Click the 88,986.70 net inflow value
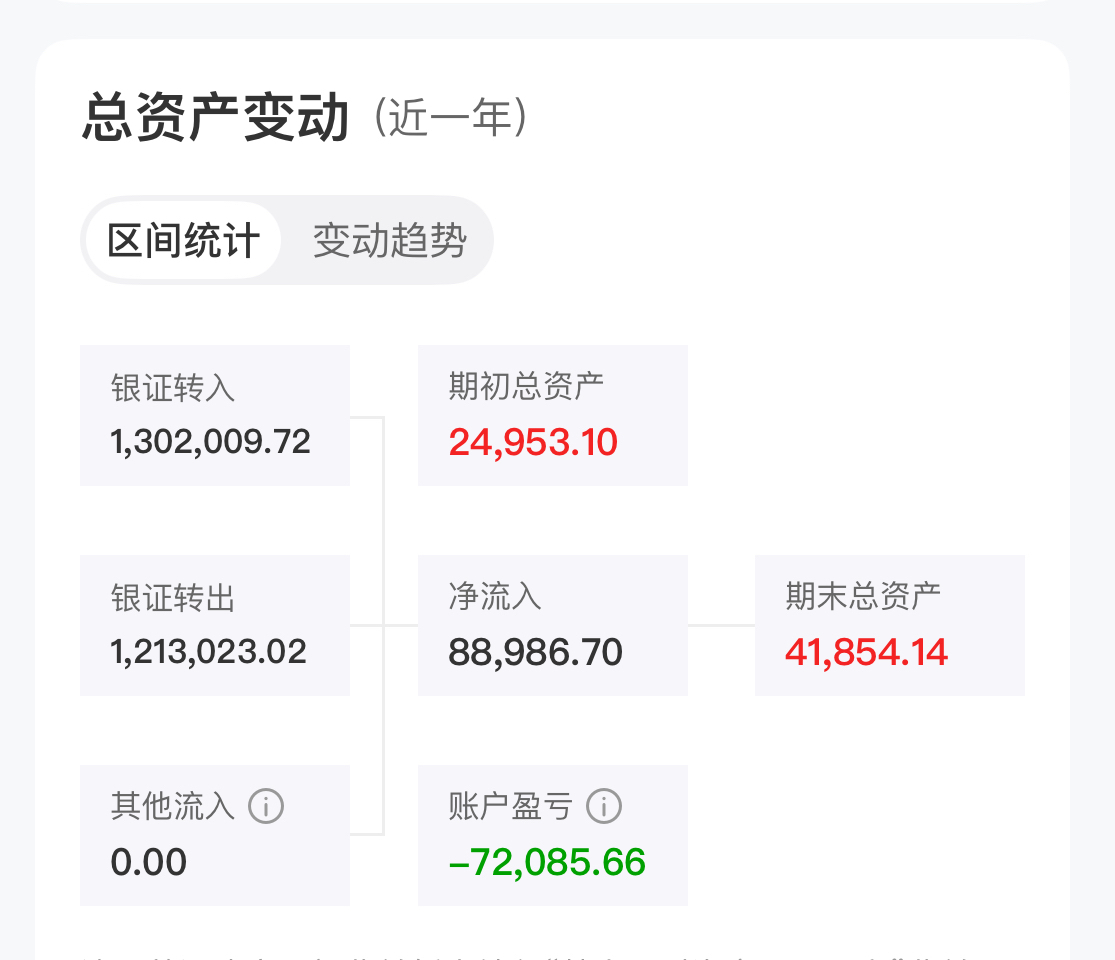The width and height of the screenshot is (1115, 960). pyautogui.click(x=535, y=652)
